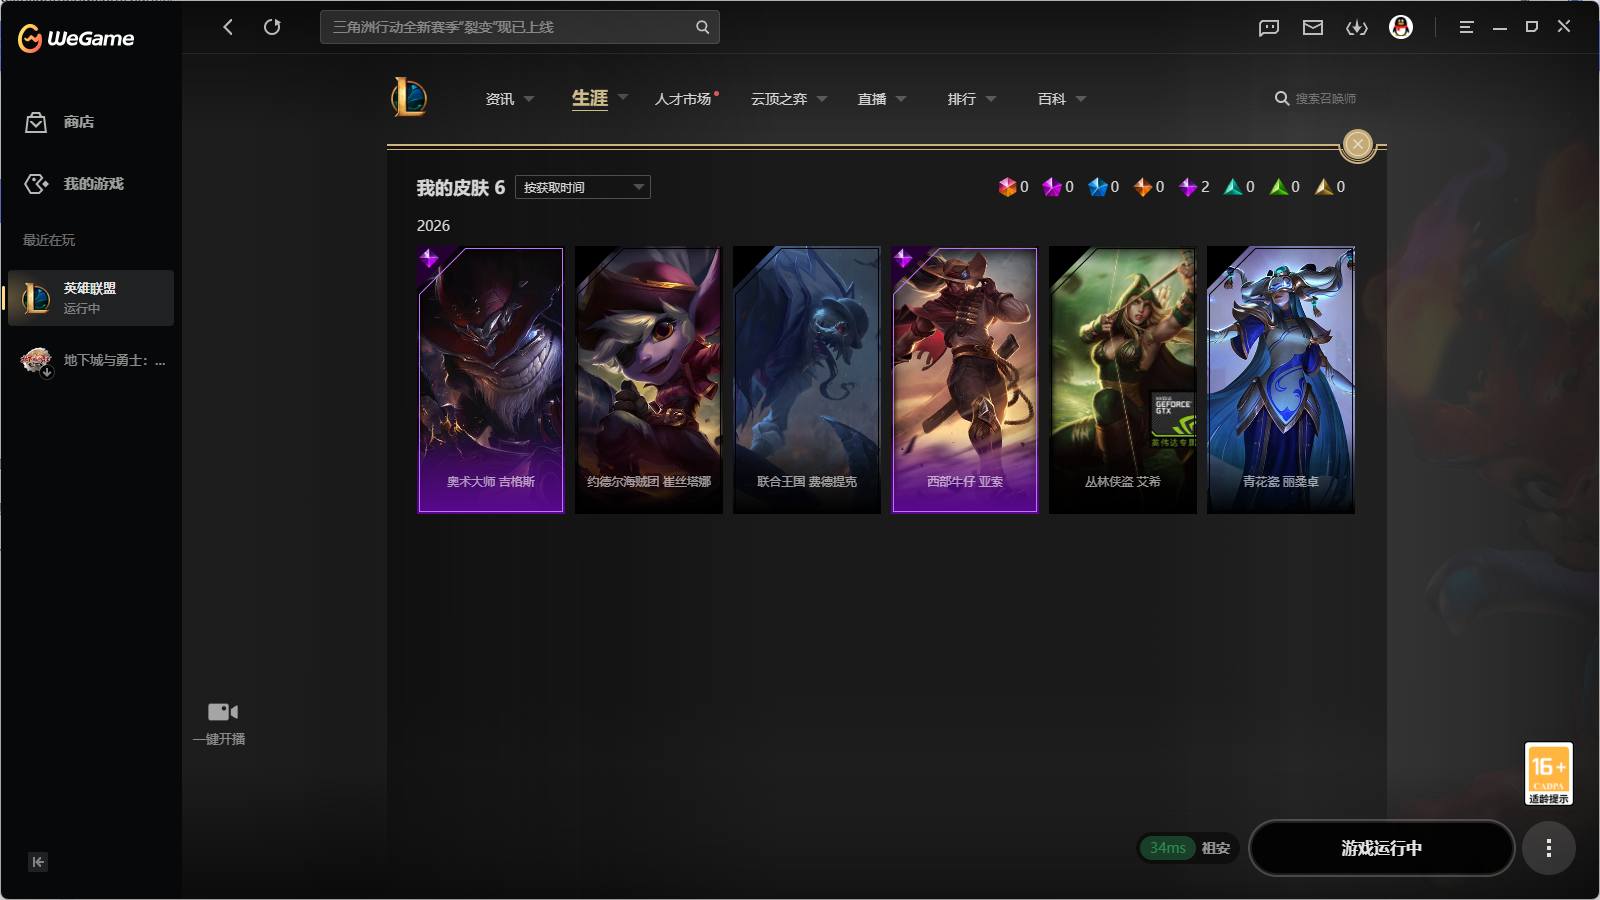Open the 人才市场 tab

tap(683, 99)
